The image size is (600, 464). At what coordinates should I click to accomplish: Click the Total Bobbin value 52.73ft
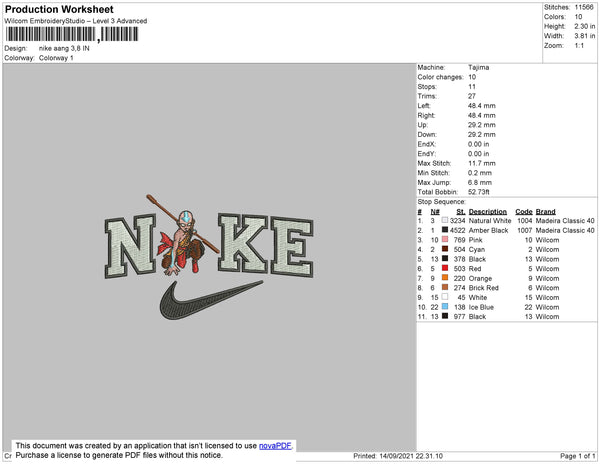pyautogui.click(x=478, y=192)
